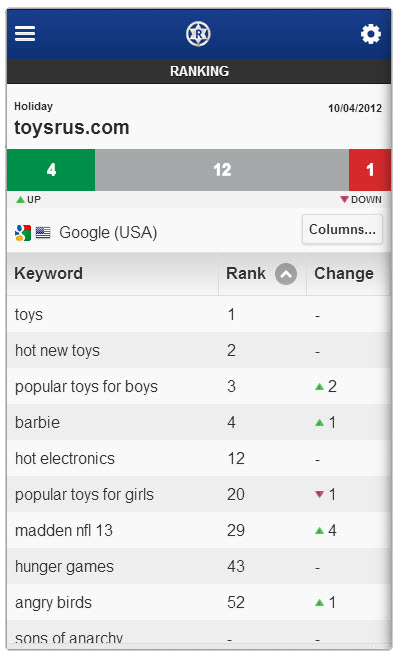Sort by the Change column header
Image resolution: width=397 pixels, height=656 pixels.
(x=344, y=274)
